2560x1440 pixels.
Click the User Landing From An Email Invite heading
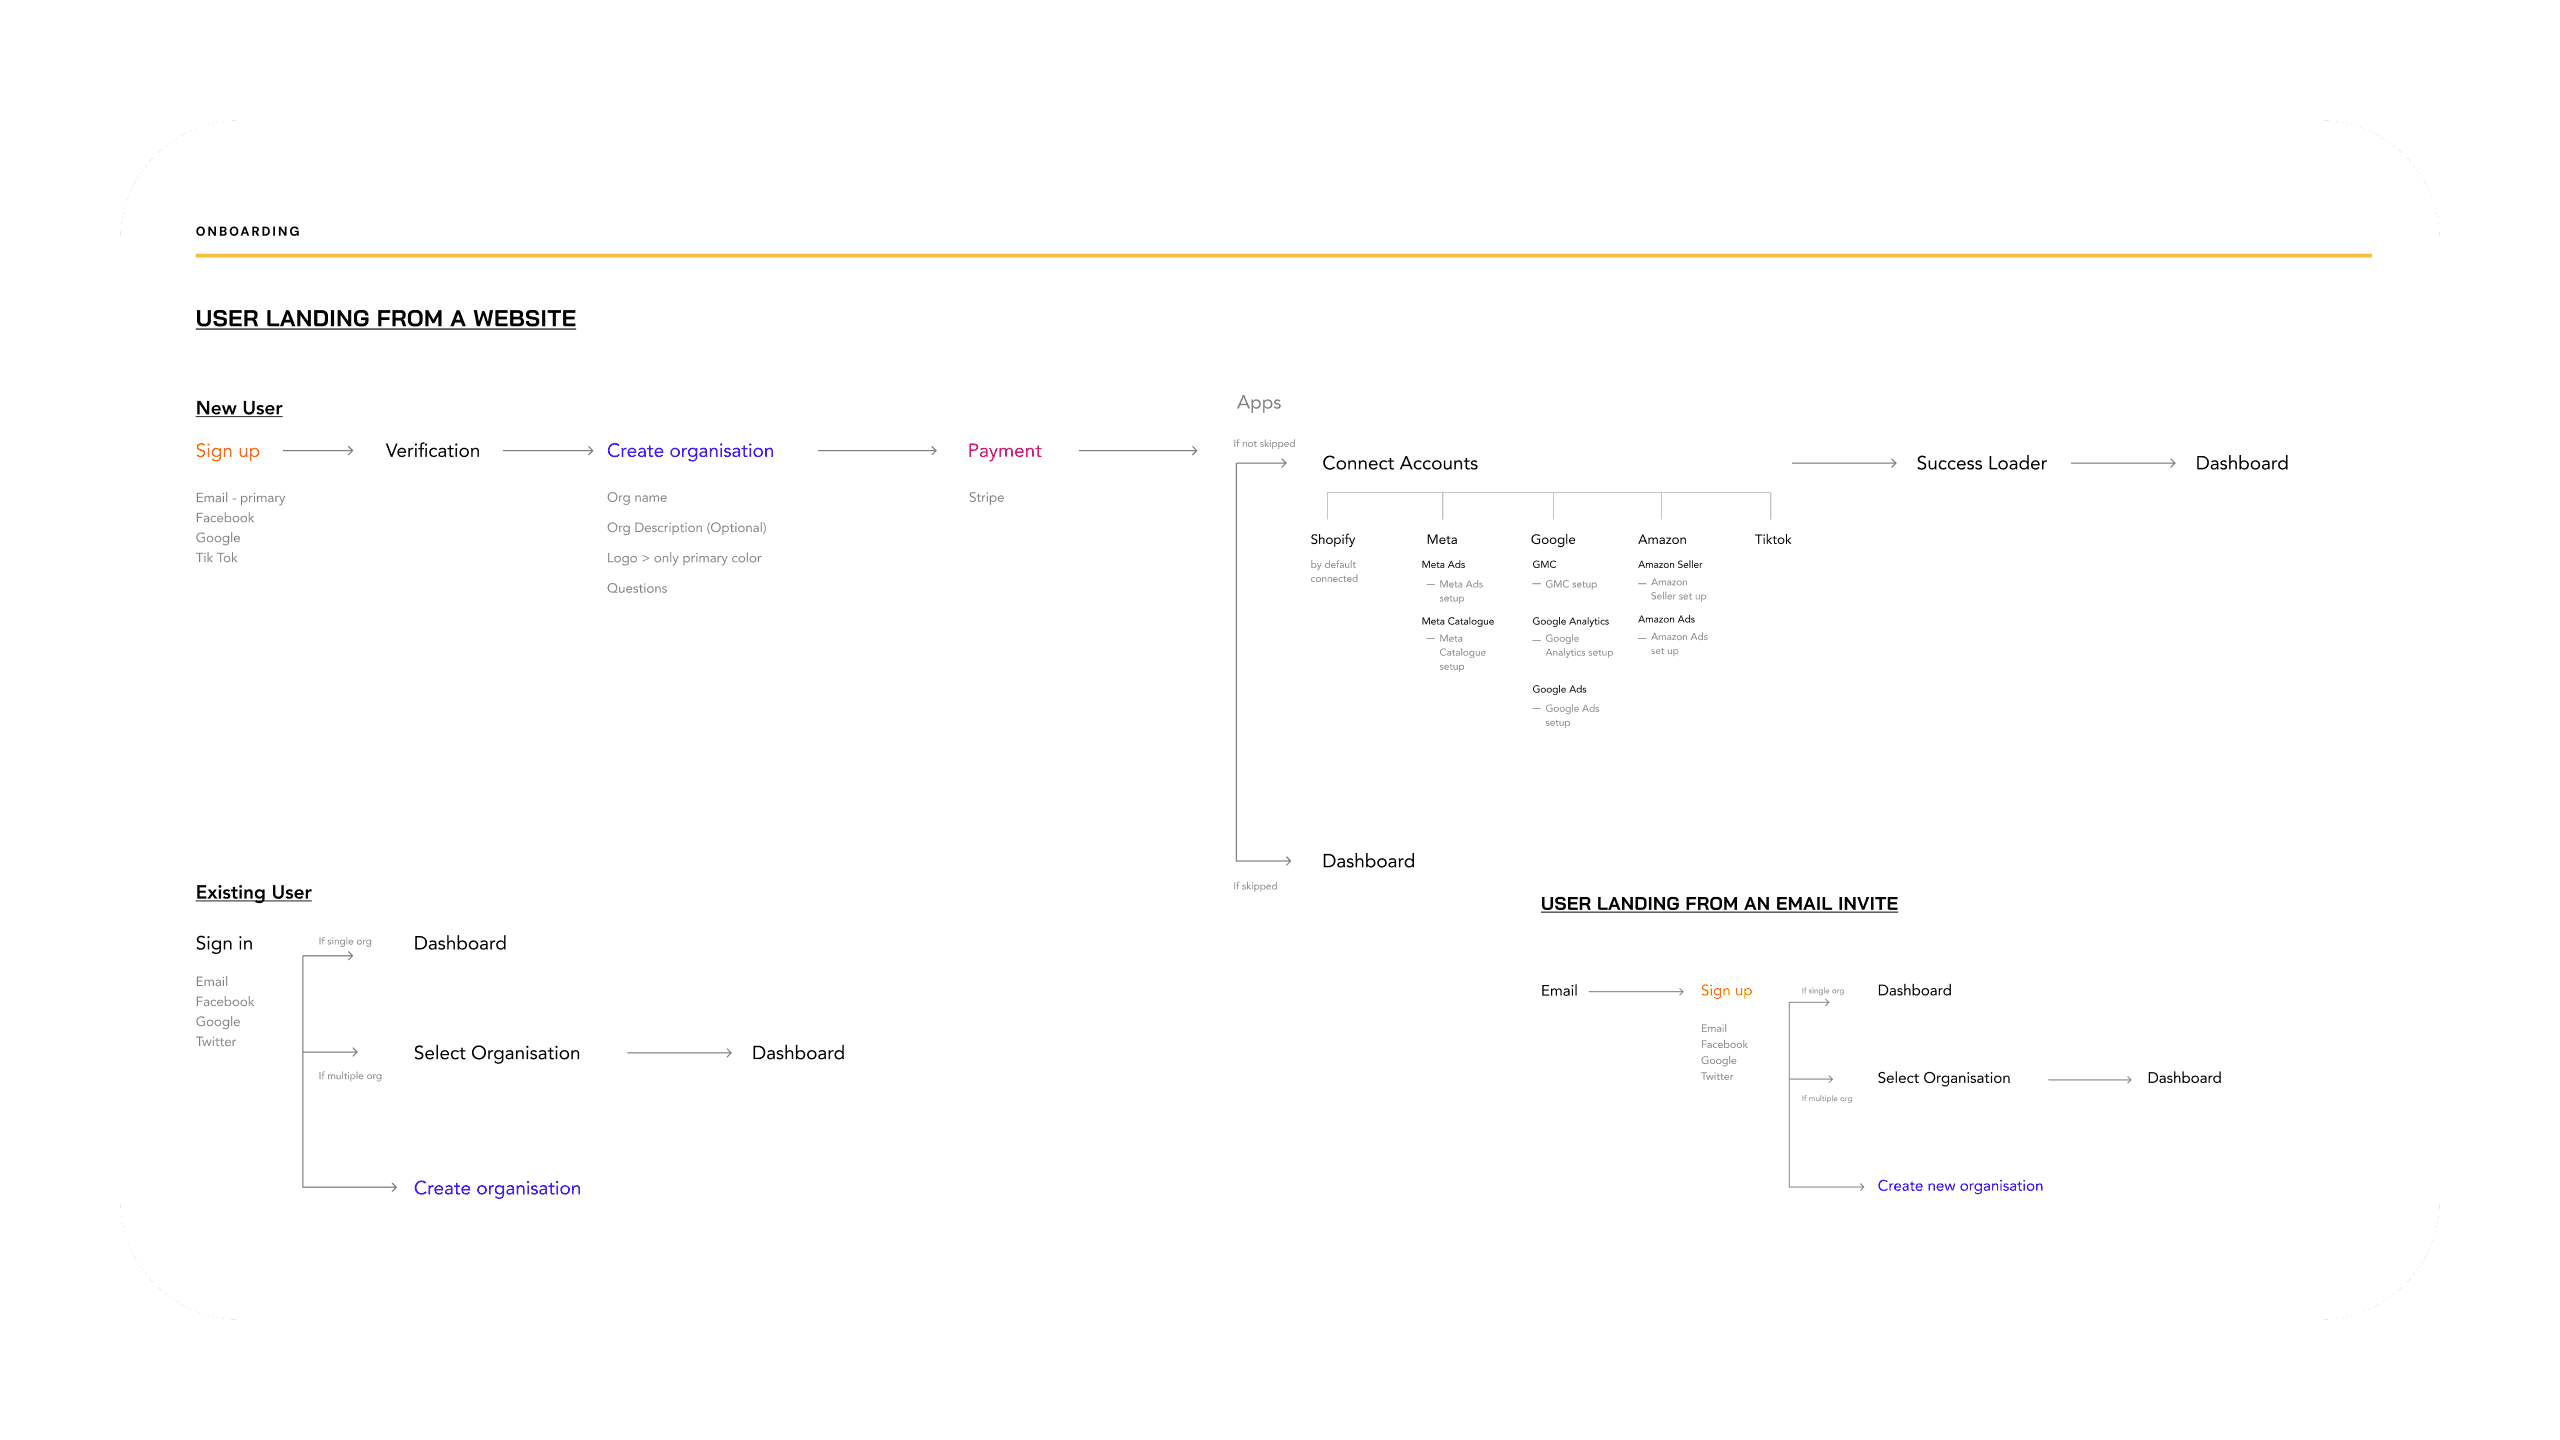[1718, 904]
